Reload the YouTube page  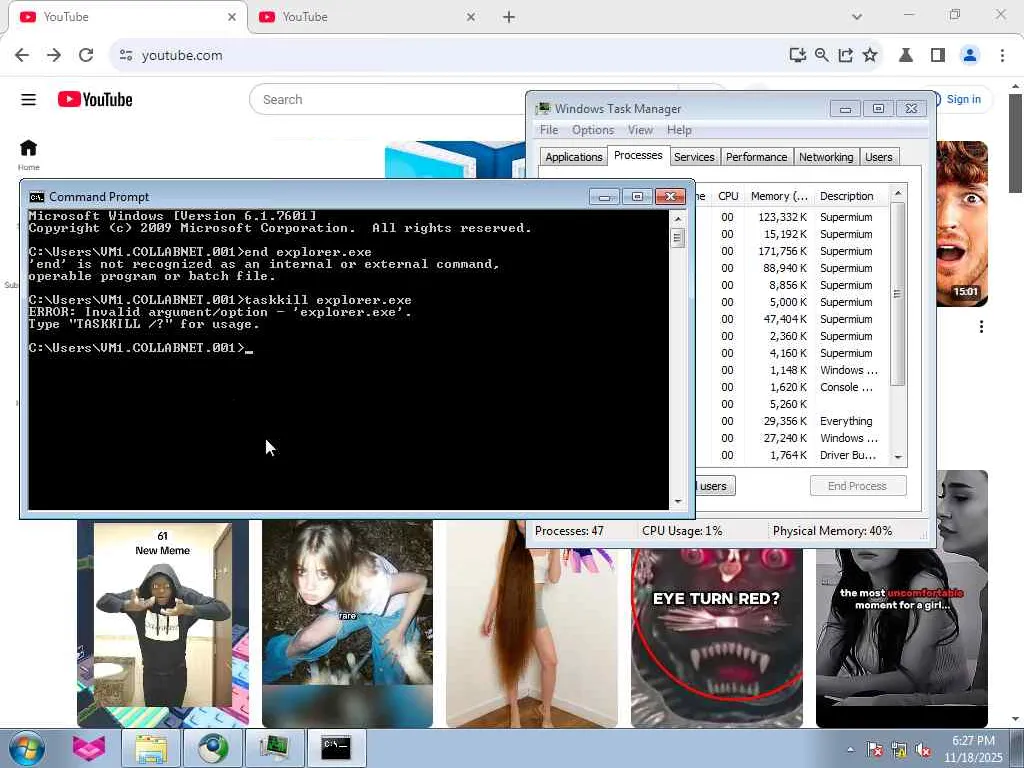[x=86, y=56]
